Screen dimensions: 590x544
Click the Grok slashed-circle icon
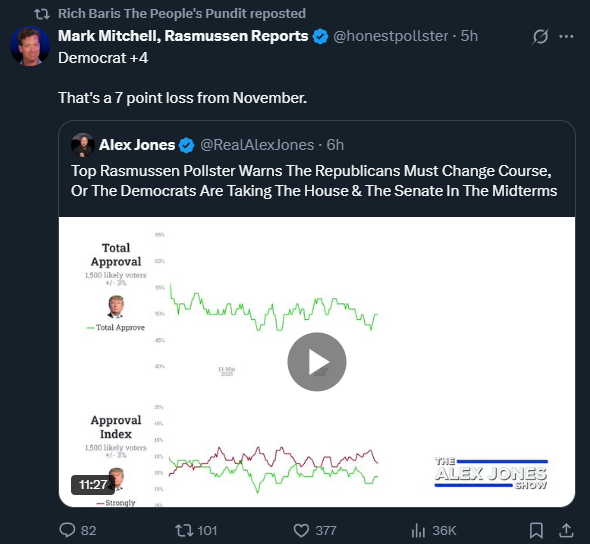tap(540, 36)
